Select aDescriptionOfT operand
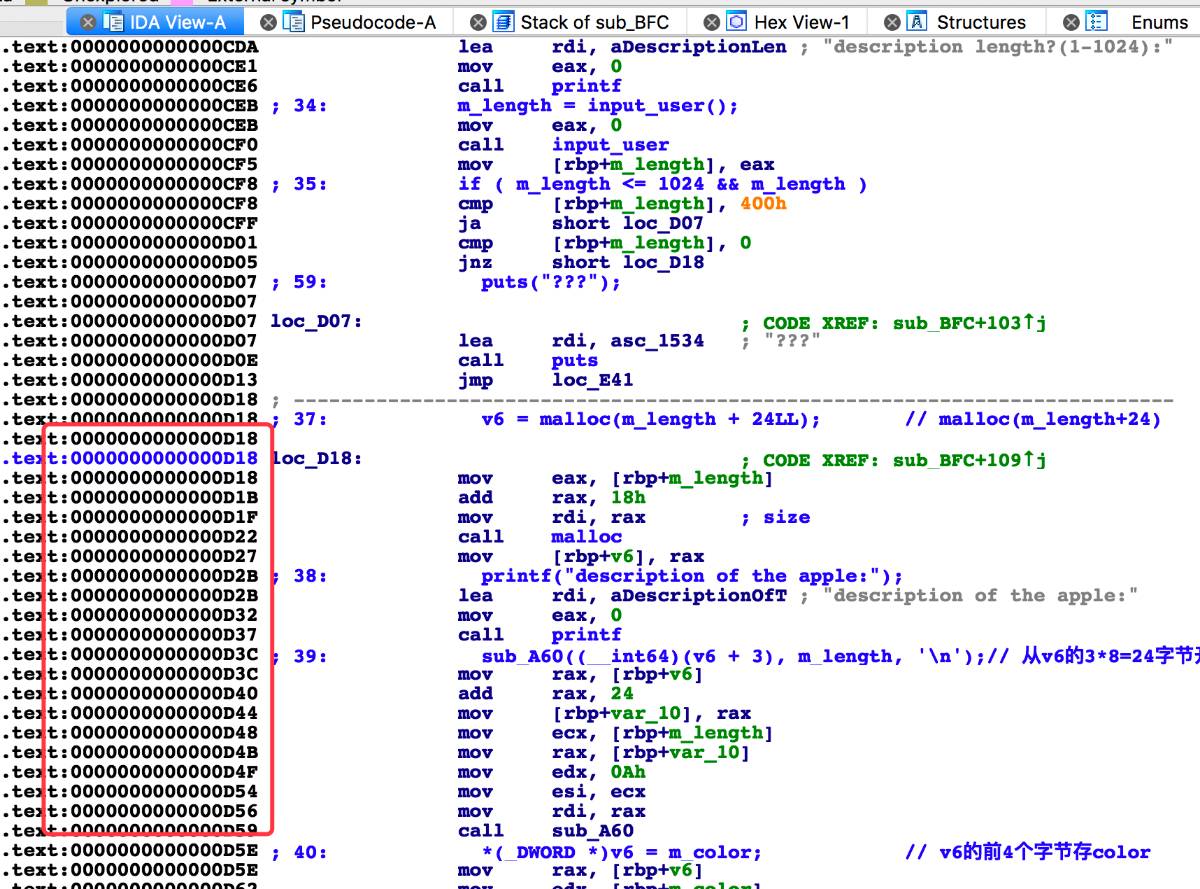Image resolution: width=1200 pixels, height=889 pixels. pyautogui.click(x=698, y=596)
